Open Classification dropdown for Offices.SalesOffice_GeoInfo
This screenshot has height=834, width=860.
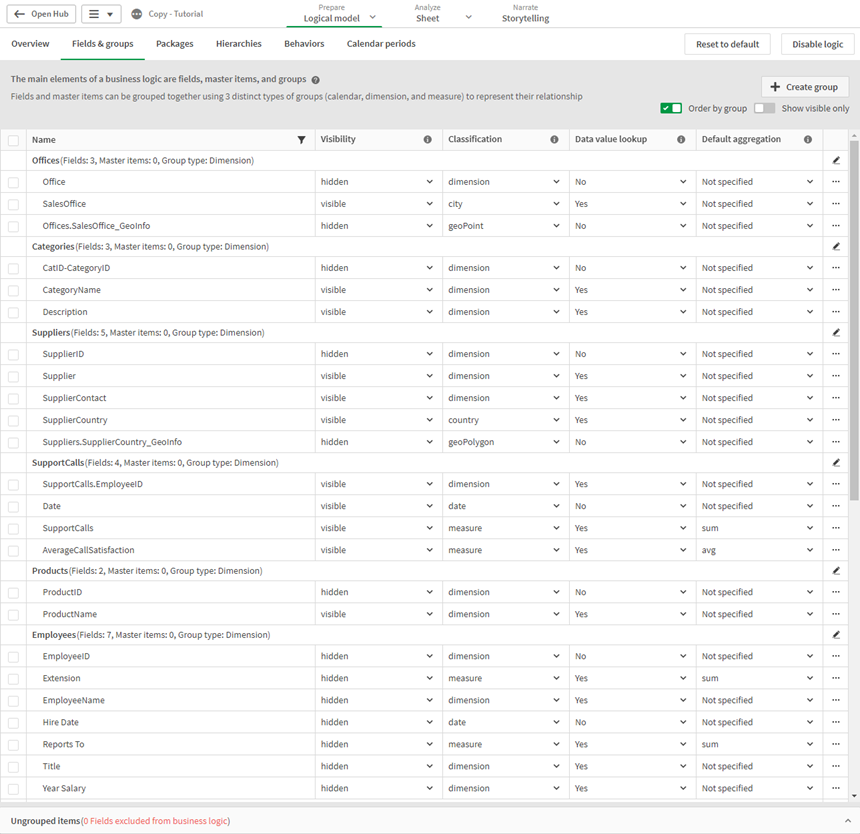click(x=504, y=225)
